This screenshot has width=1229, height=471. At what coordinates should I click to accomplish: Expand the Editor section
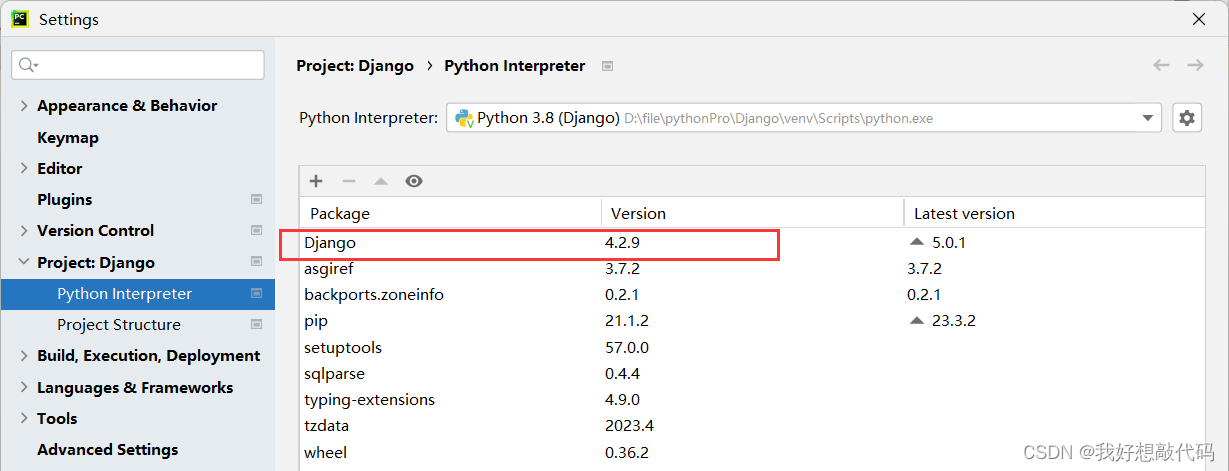[x=24, y=168]
